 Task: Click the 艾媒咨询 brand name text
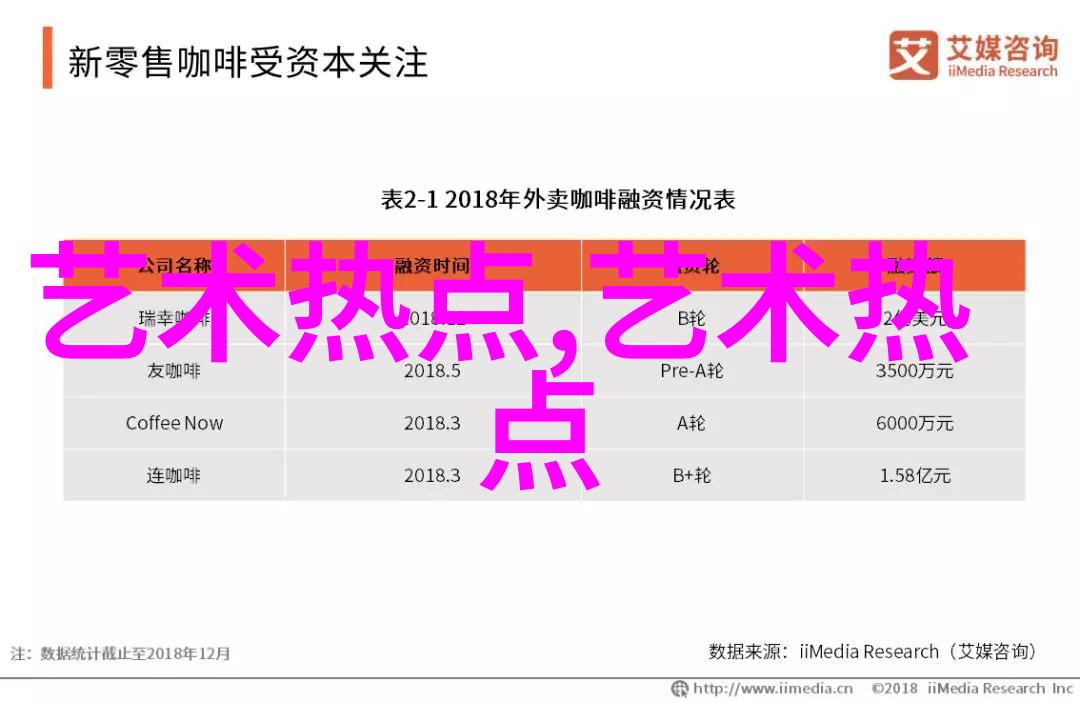tap(1001, 48)
